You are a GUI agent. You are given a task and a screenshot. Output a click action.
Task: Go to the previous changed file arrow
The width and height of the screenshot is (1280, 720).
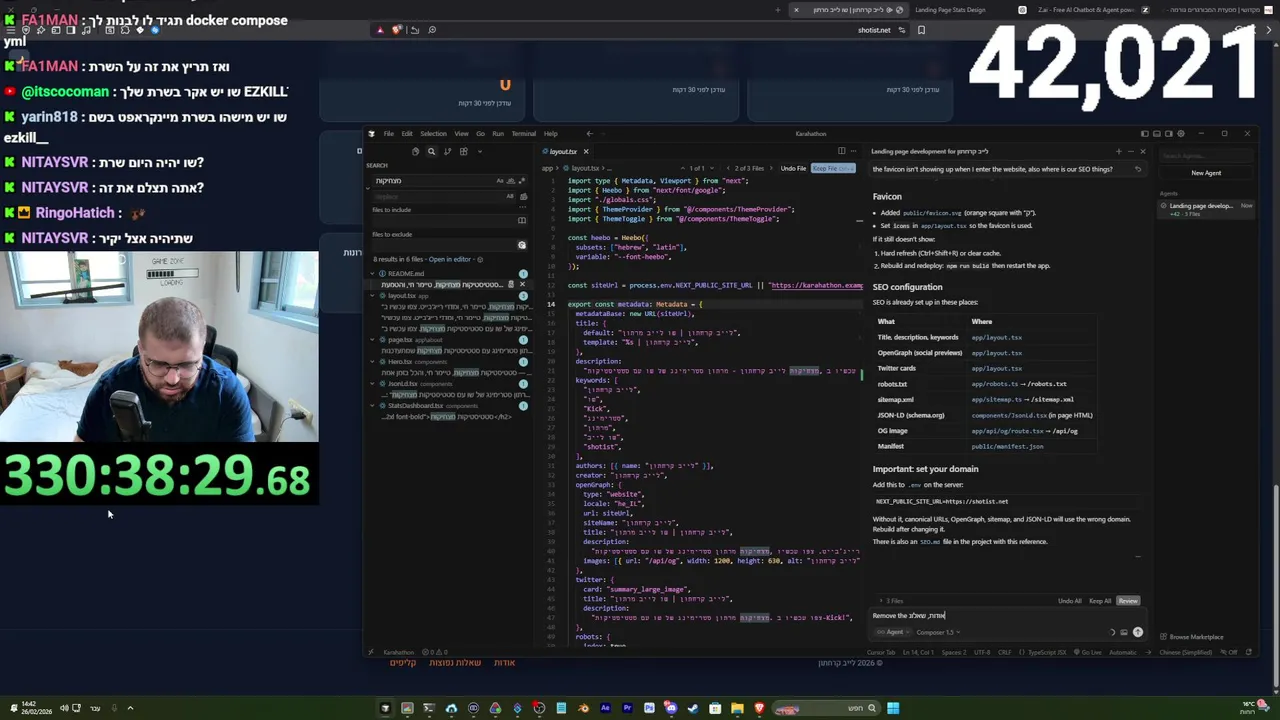click(728, 168)
